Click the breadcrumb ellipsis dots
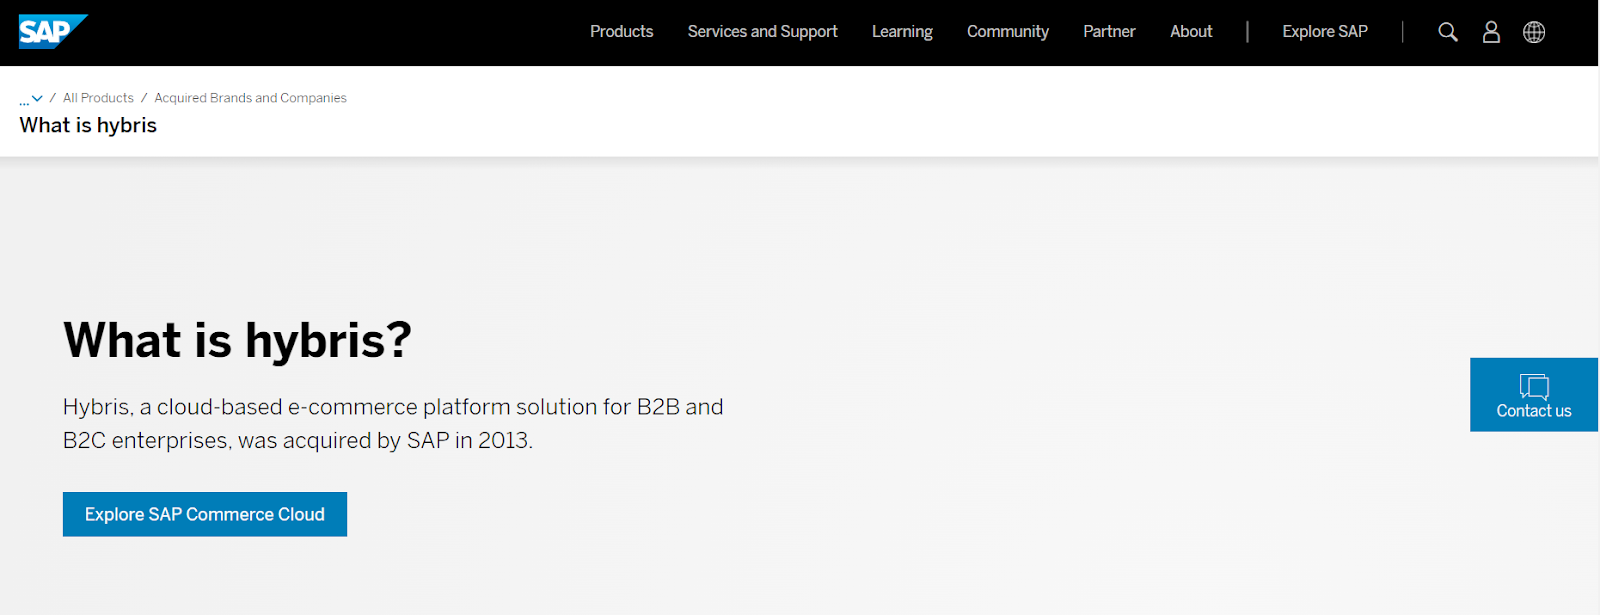This screenshot has height=615, width=1600. pyautogui.click(x=24, y=101)
